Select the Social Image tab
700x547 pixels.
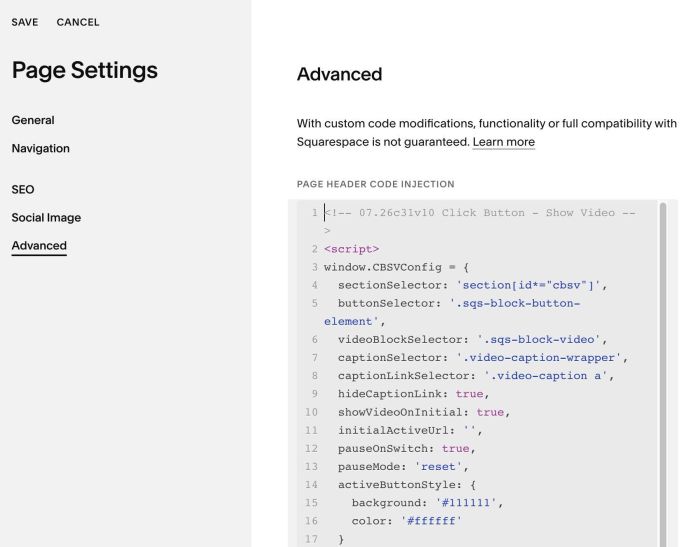[x=46, y=217]
